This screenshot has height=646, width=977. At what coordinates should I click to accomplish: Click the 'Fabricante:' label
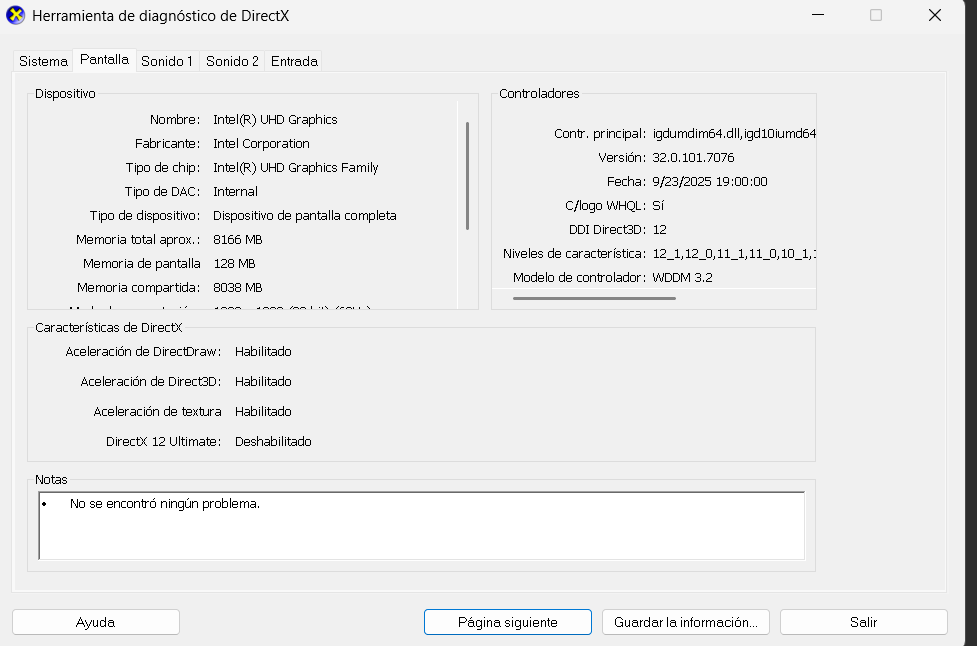click(x=167, y=144)
